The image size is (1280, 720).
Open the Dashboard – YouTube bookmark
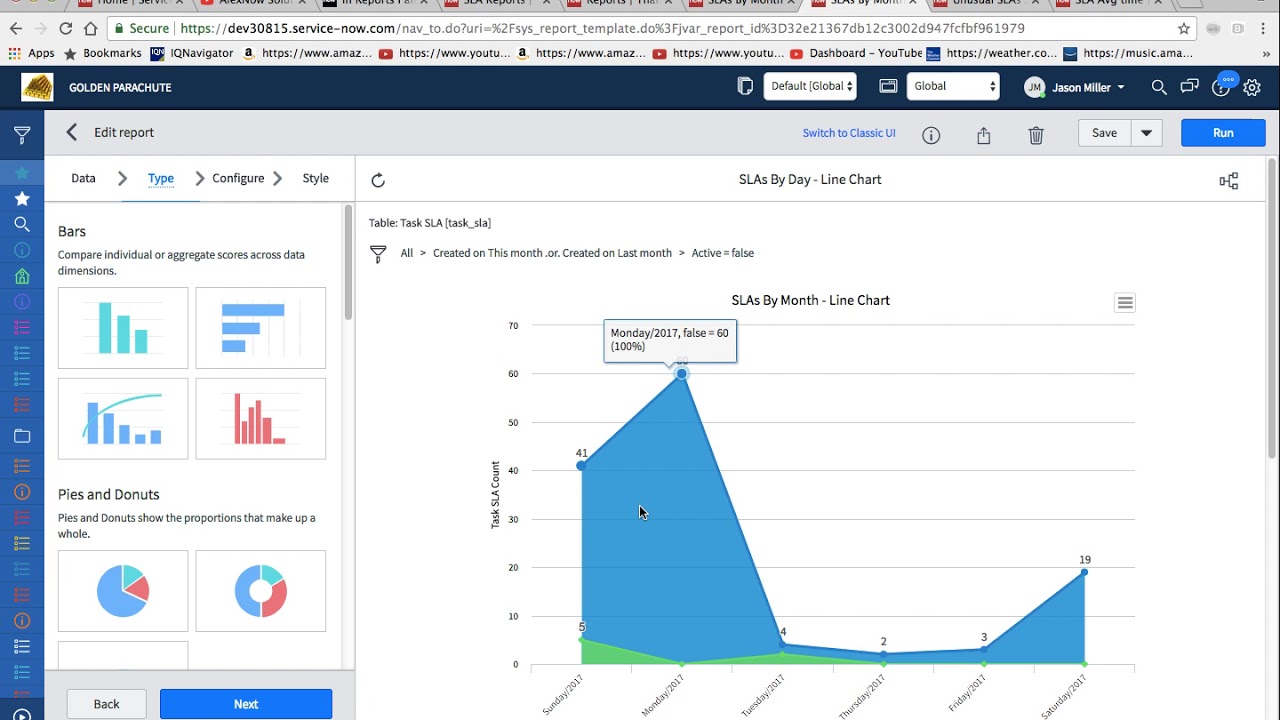click(856, 53)
